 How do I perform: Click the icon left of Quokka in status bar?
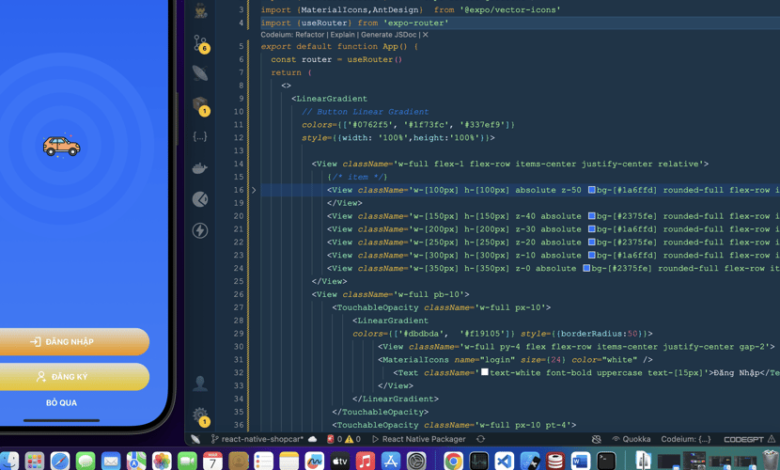tap(596, 439)
